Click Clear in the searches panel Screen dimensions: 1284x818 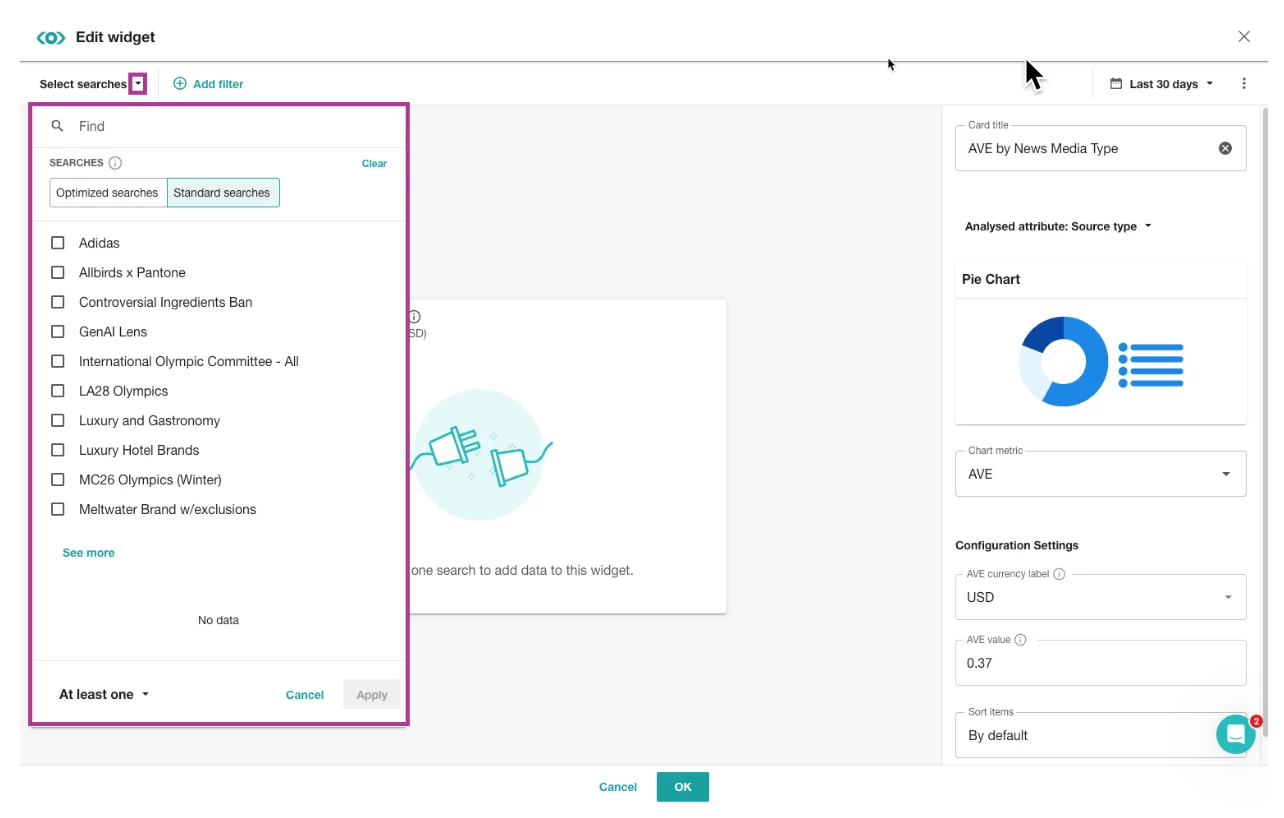tap(374, 163)
